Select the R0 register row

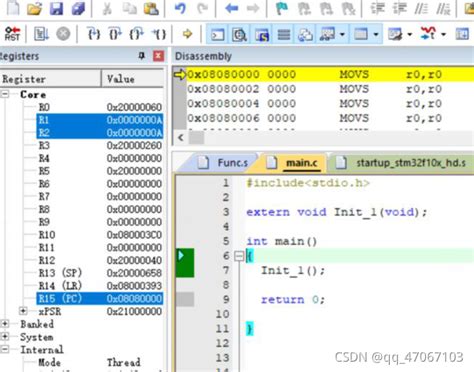pos(100,107)
